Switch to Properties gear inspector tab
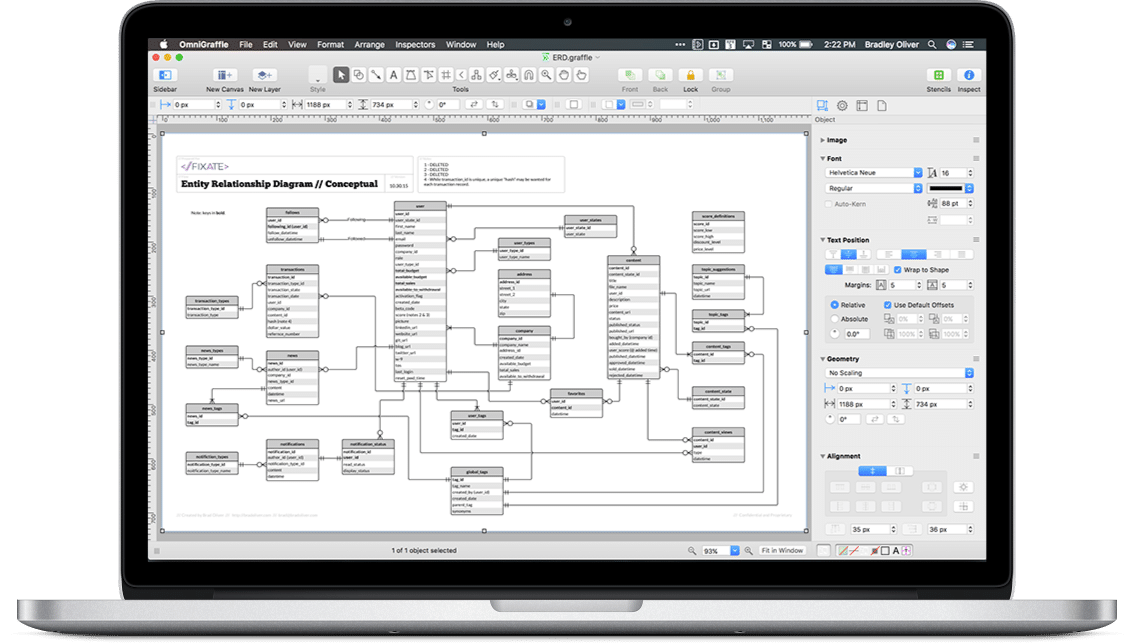The image size is (1135, 643). [x=842, y=106]
